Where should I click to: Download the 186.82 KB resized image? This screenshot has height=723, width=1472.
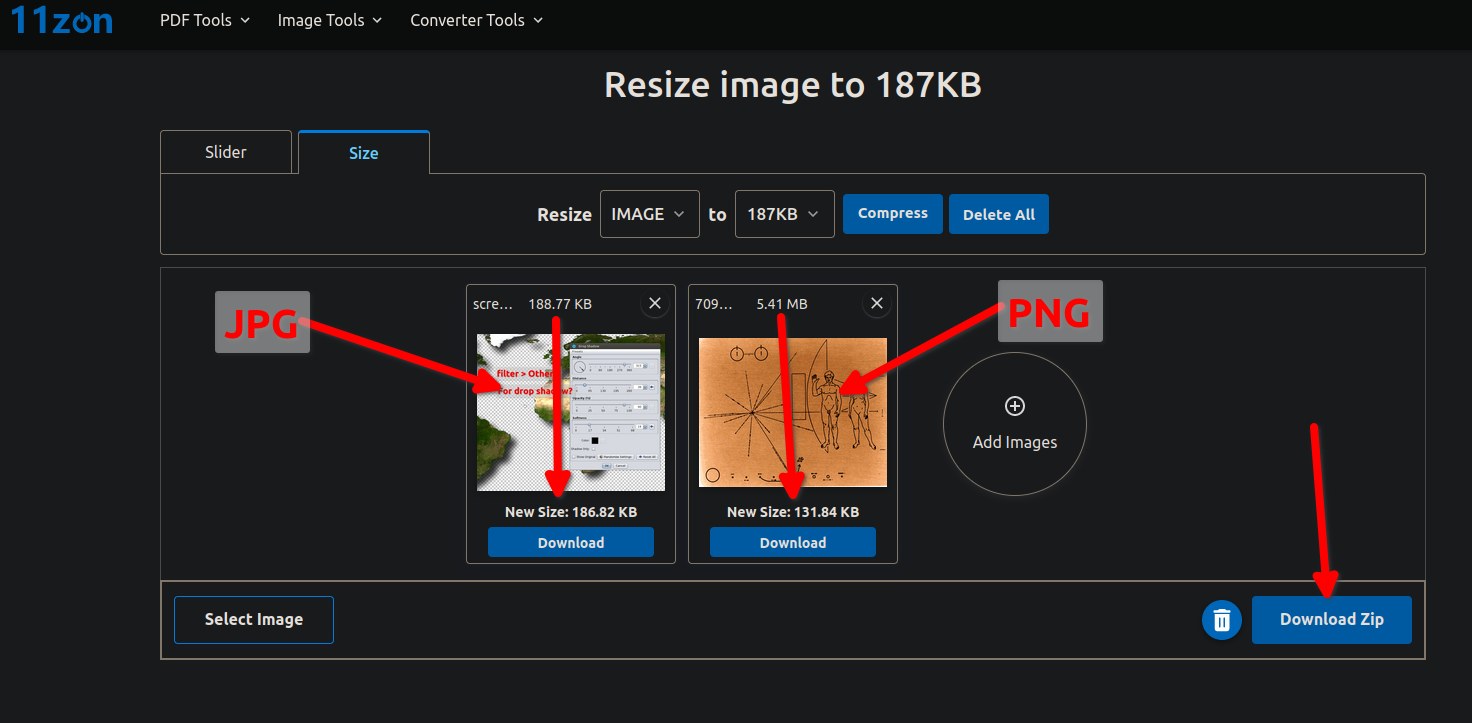[x=571, y=542]
